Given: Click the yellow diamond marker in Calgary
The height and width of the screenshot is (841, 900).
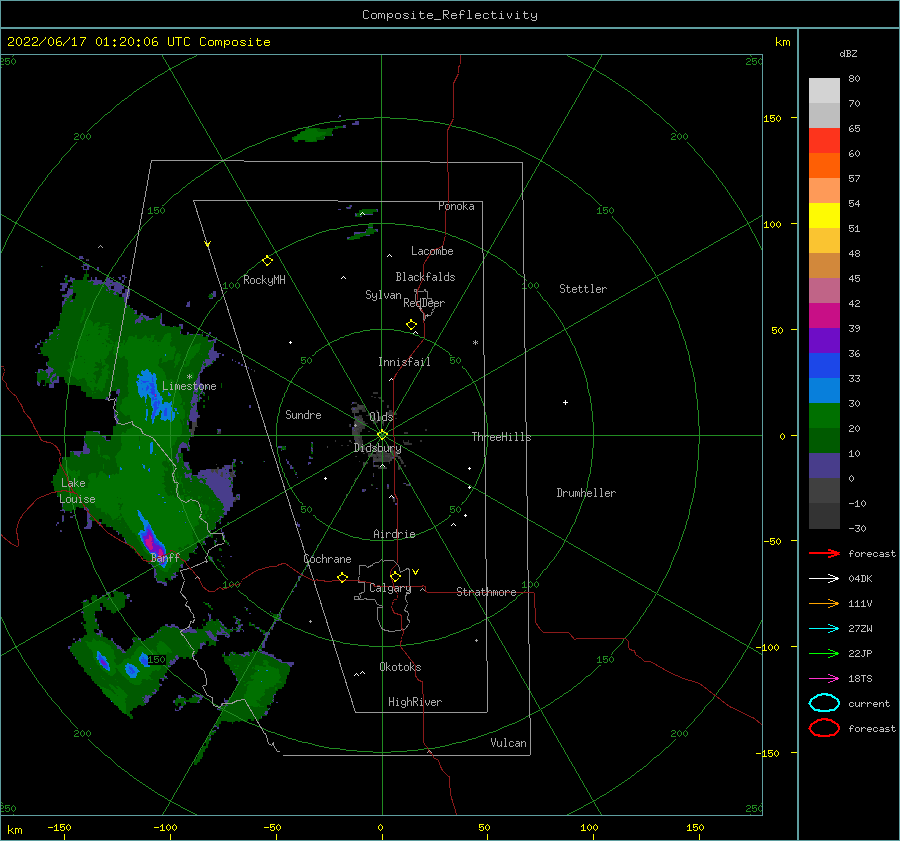Looking at the screenshot, I should tap(395, 576).
